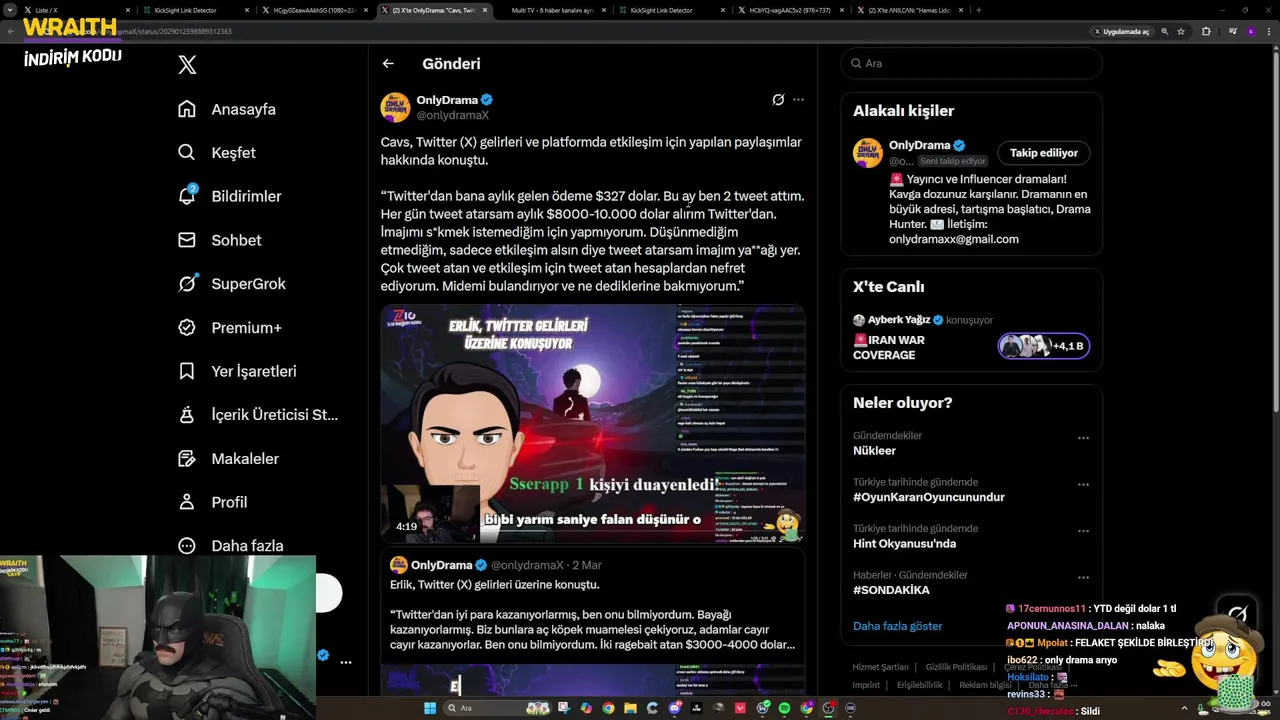Click Uygulamada aç button in address bar
Screen dimensions: 1280x720
[1121, 31]
